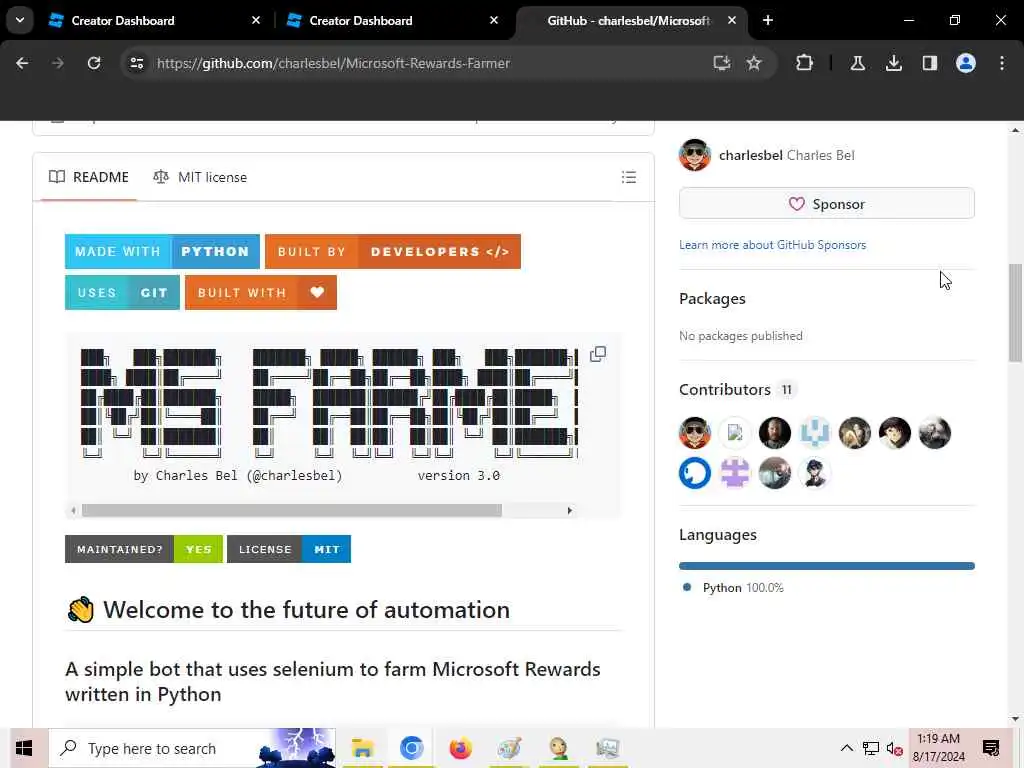
Task: Open the purple identicon contributor avatar
Action: pyautogui.click(x=735, y=473)
